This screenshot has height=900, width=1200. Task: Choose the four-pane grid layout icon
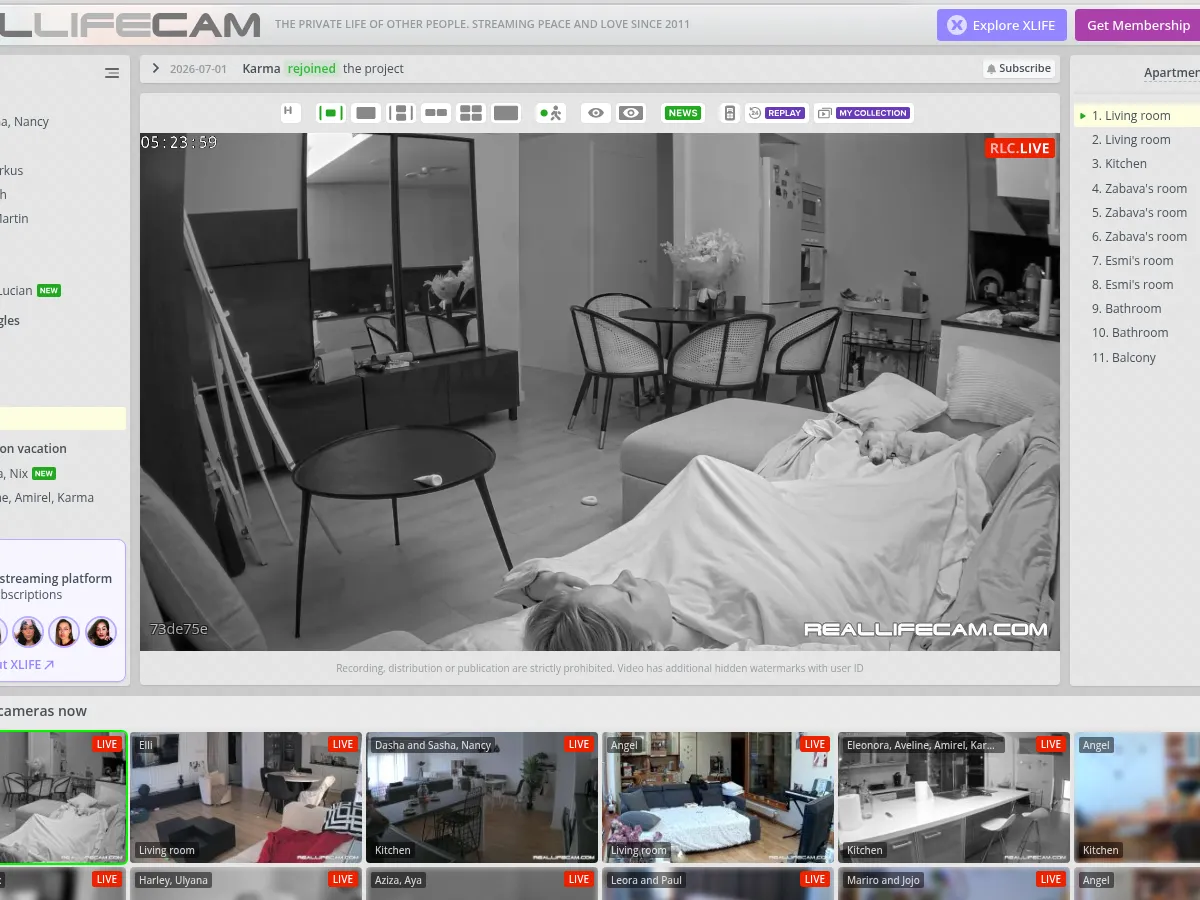tap(471, 113)
